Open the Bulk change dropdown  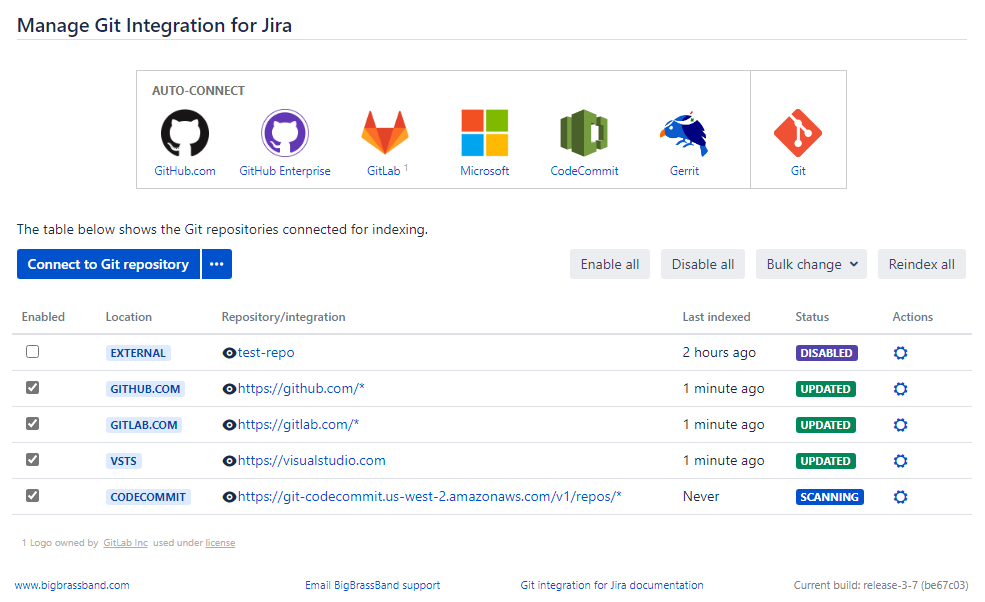click(811, 265)
